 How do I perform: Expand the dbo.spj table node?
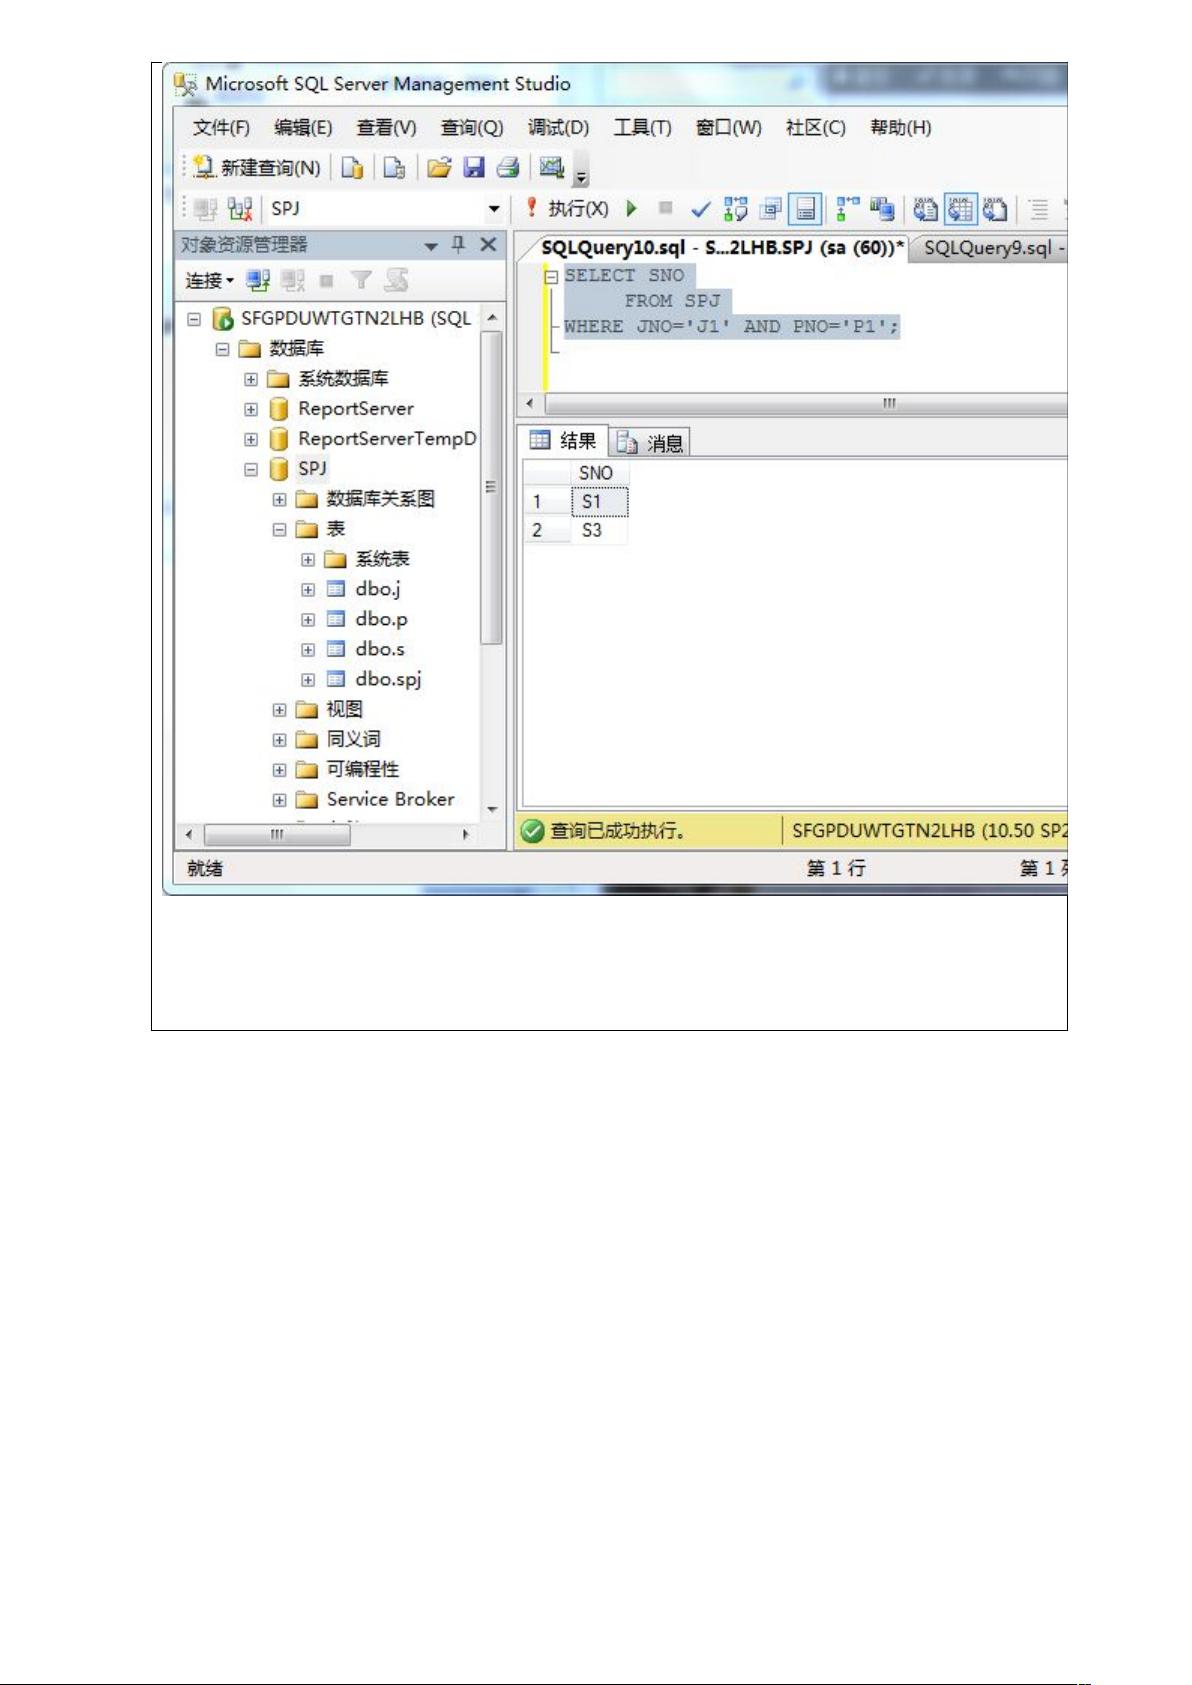tap(308, 680)
